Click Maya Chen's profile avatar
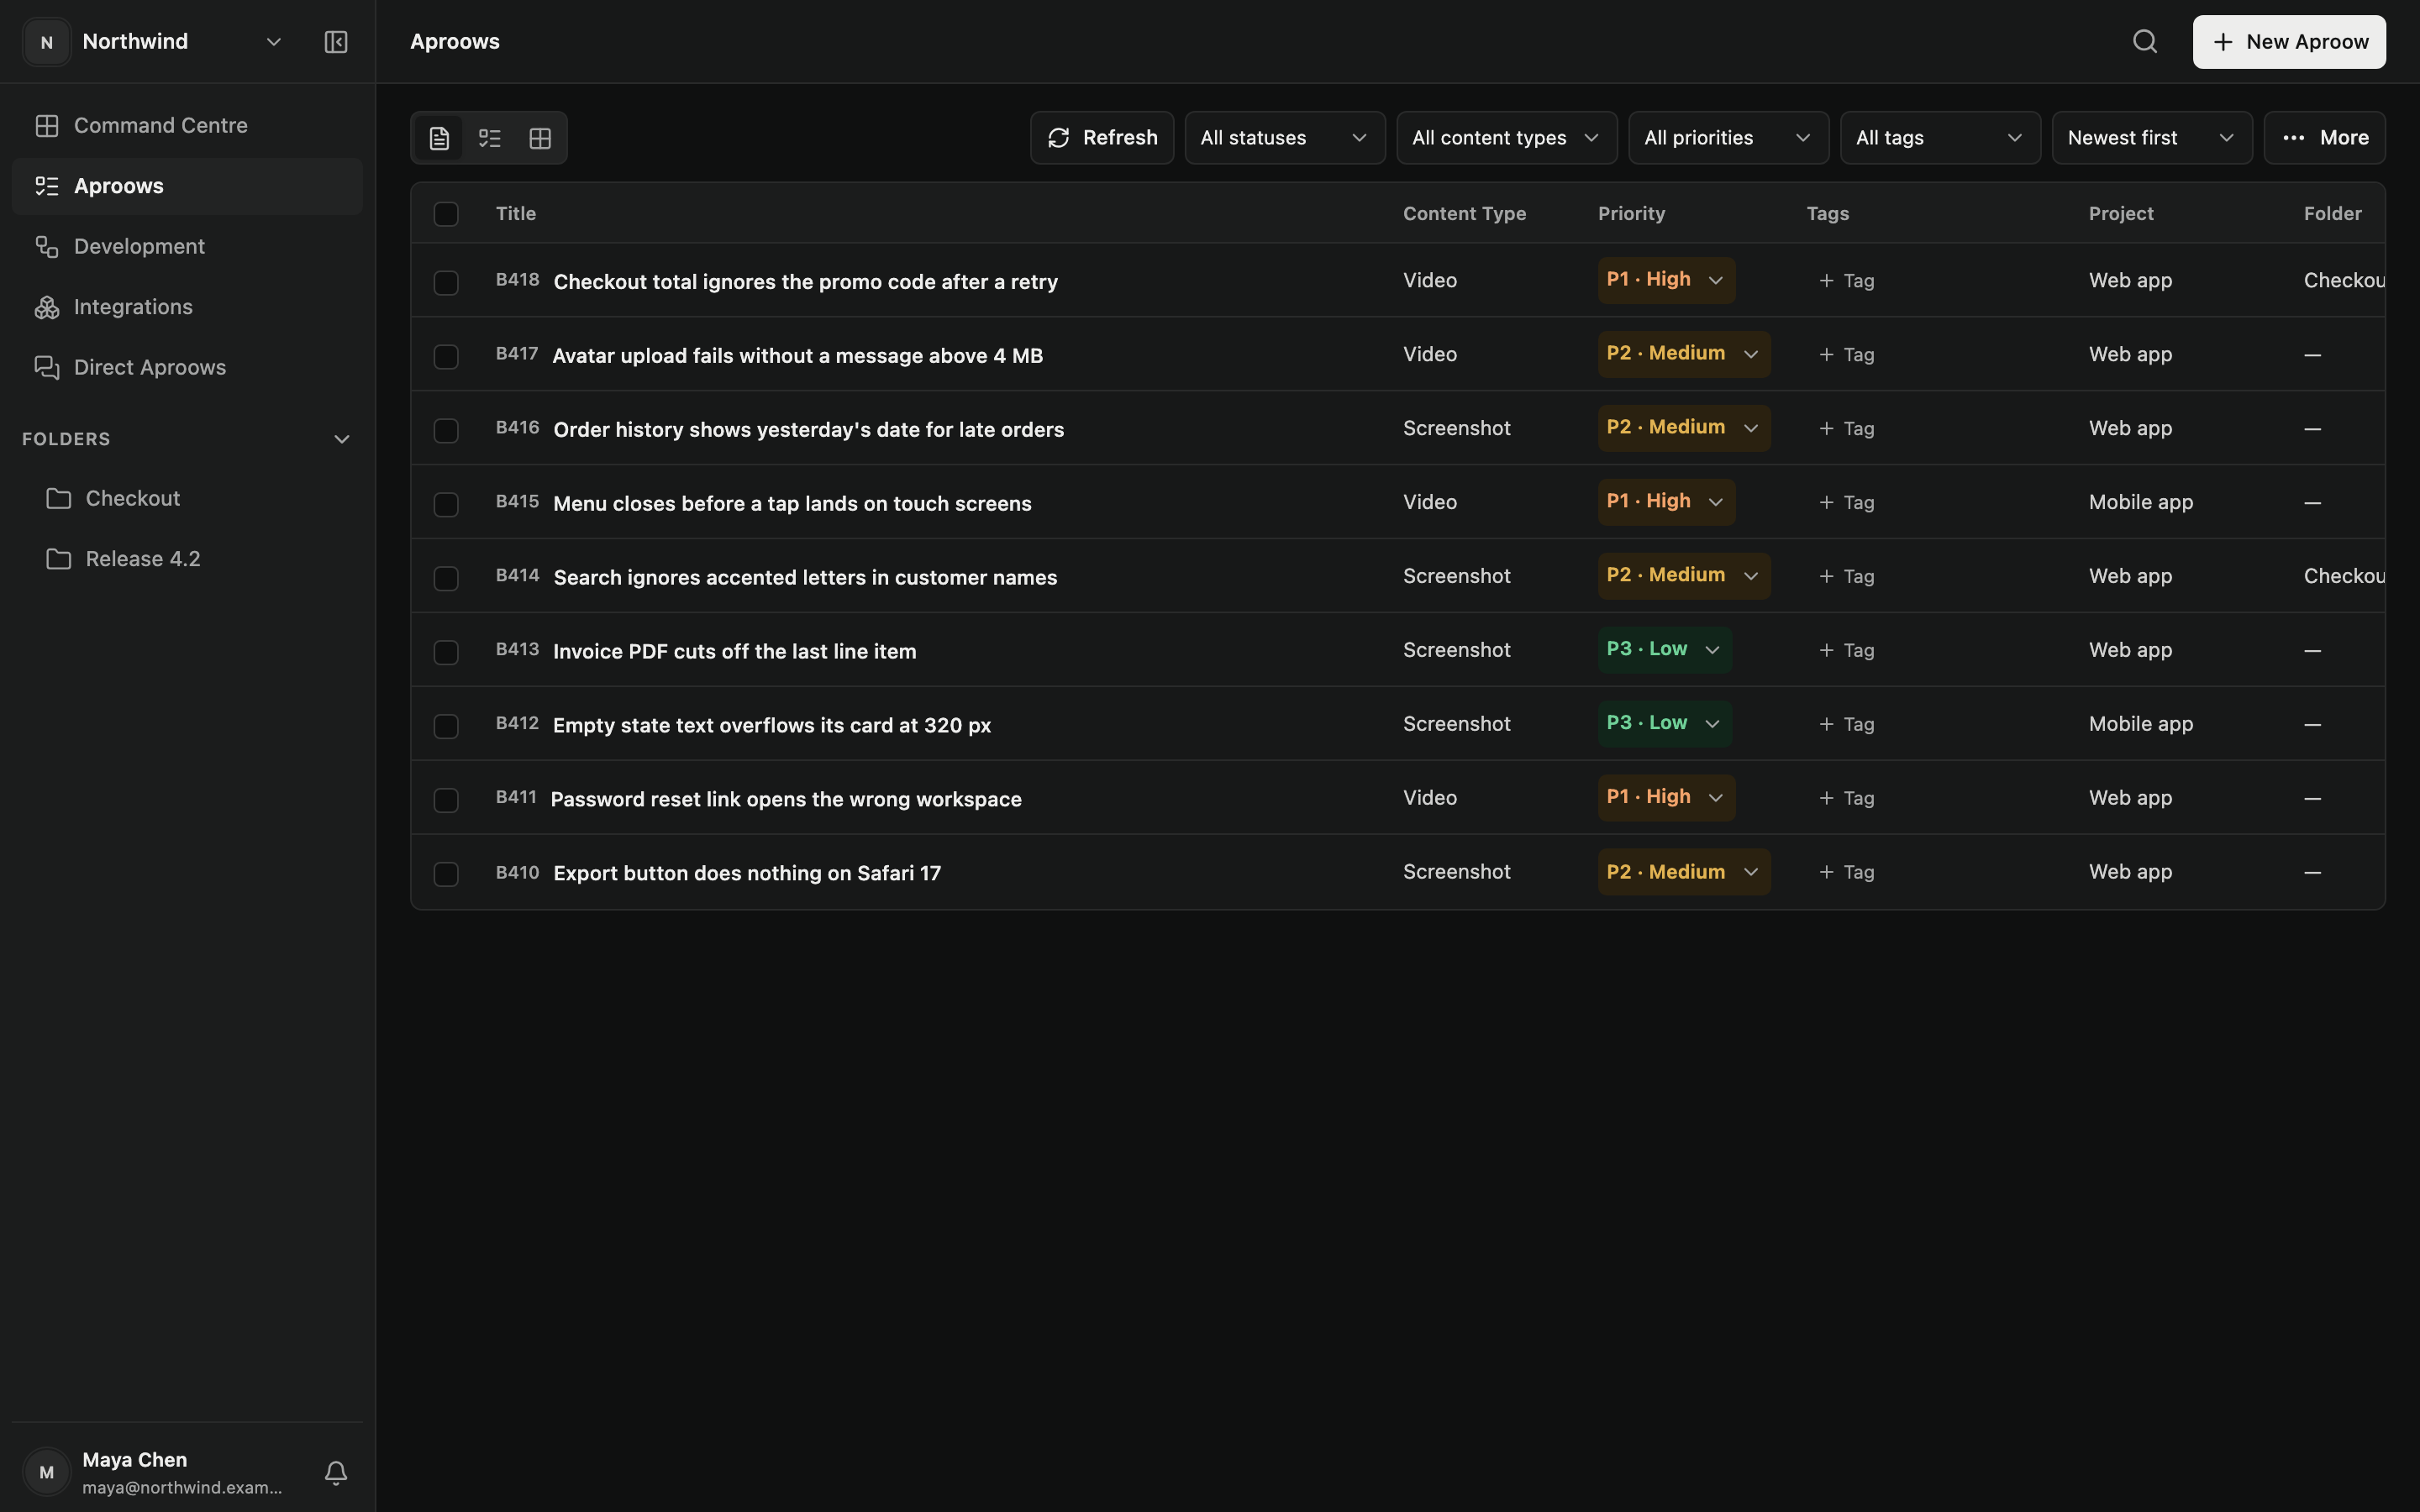2420x1512 pixels. [x=47, y=1472]
